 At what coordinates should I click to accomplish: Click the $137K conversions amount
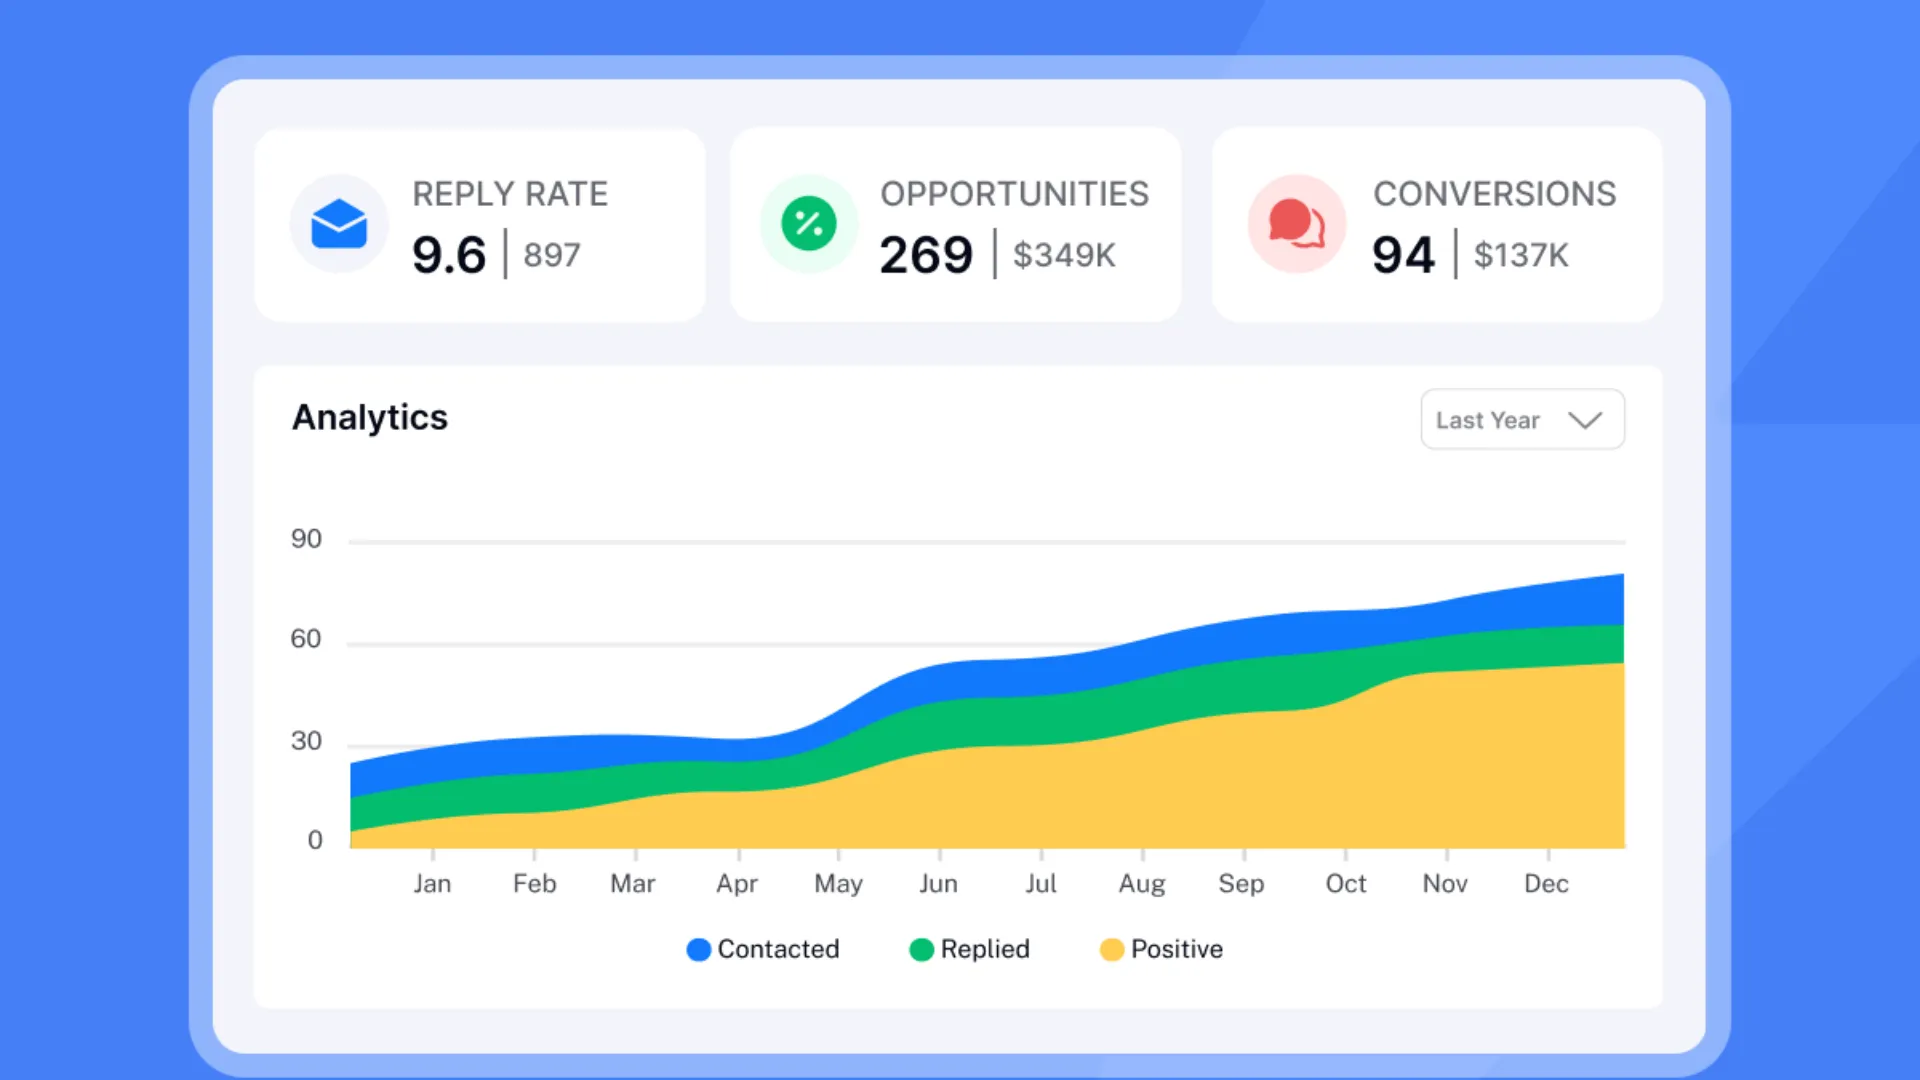point(1521,255)
